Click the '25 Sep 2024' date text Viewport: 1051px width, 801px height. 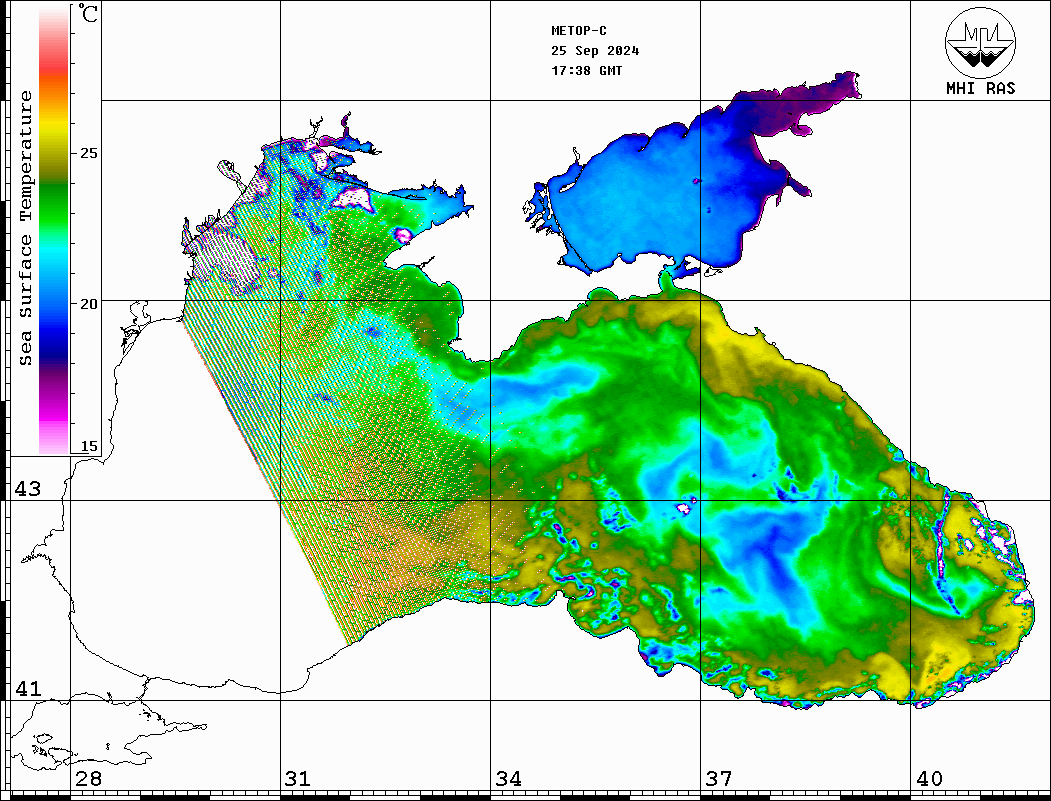click(595, 51)
